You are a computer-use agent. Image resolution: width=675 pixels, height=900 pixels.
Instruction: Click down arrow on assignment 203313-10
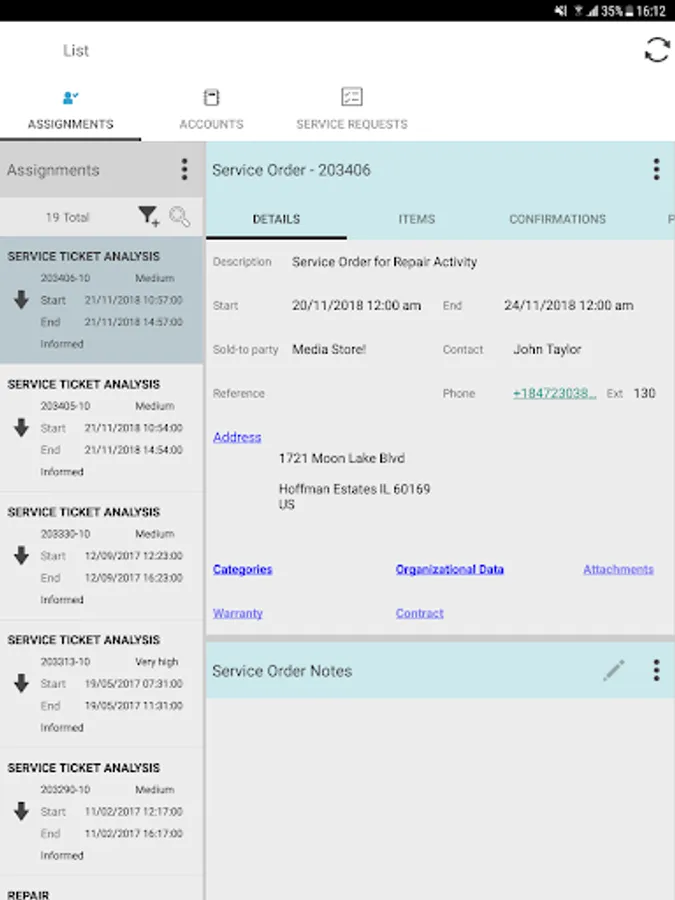click(x=21, y=684)
